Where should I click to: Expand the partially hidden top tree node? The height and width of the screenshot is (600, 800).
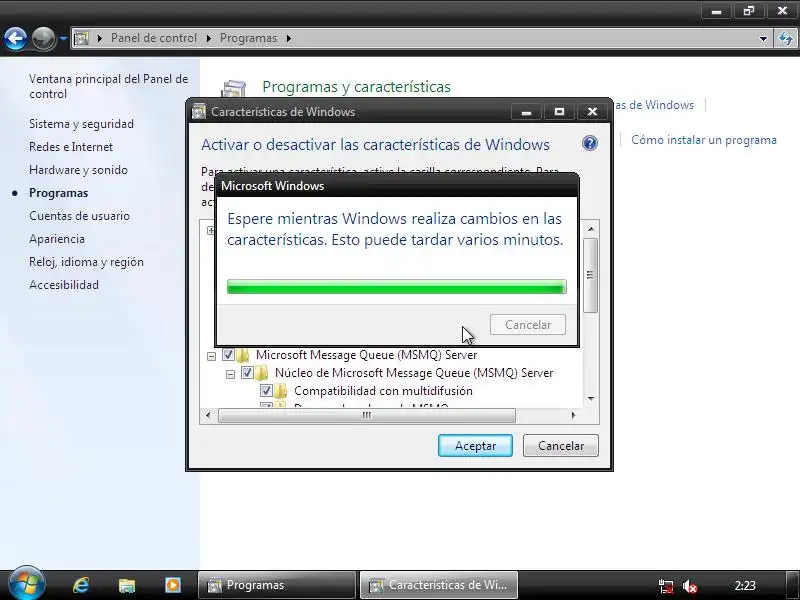(x=211, y=230)
